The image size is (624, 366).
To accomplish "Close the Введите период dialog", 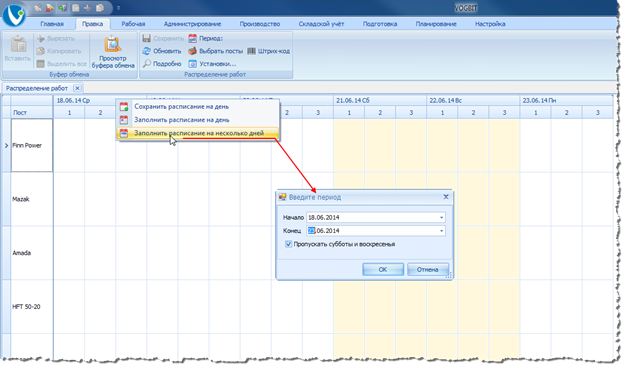I will [x=446, y=197].
